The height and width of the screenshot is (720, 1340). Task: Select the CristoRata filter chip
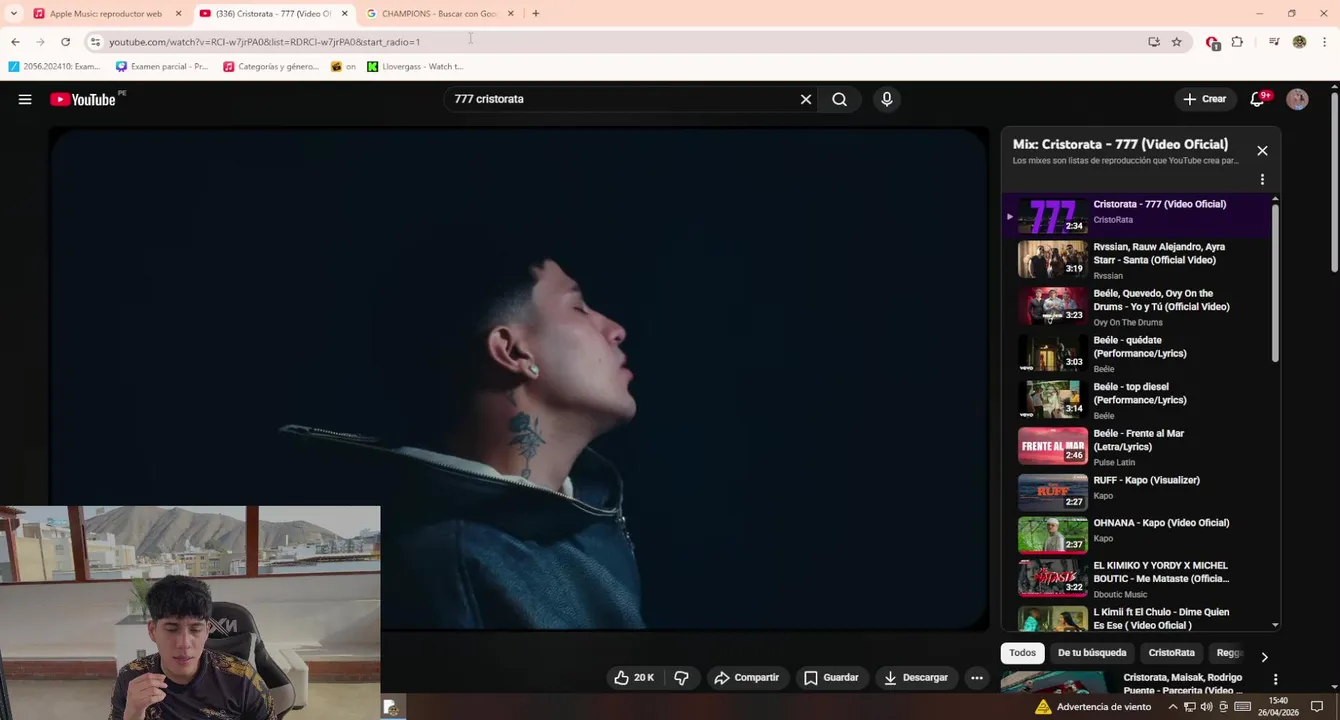coord(1171,653)
